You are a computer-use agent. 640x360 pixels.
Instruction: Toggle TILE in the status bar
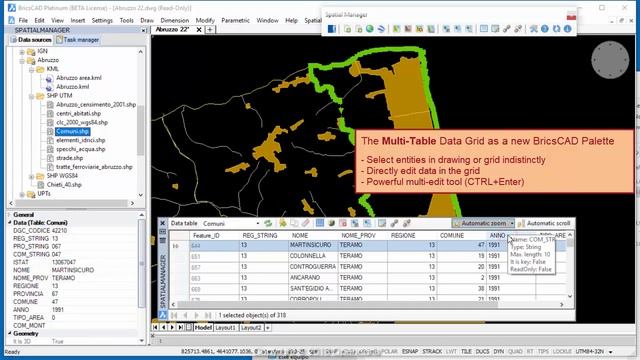466,351
